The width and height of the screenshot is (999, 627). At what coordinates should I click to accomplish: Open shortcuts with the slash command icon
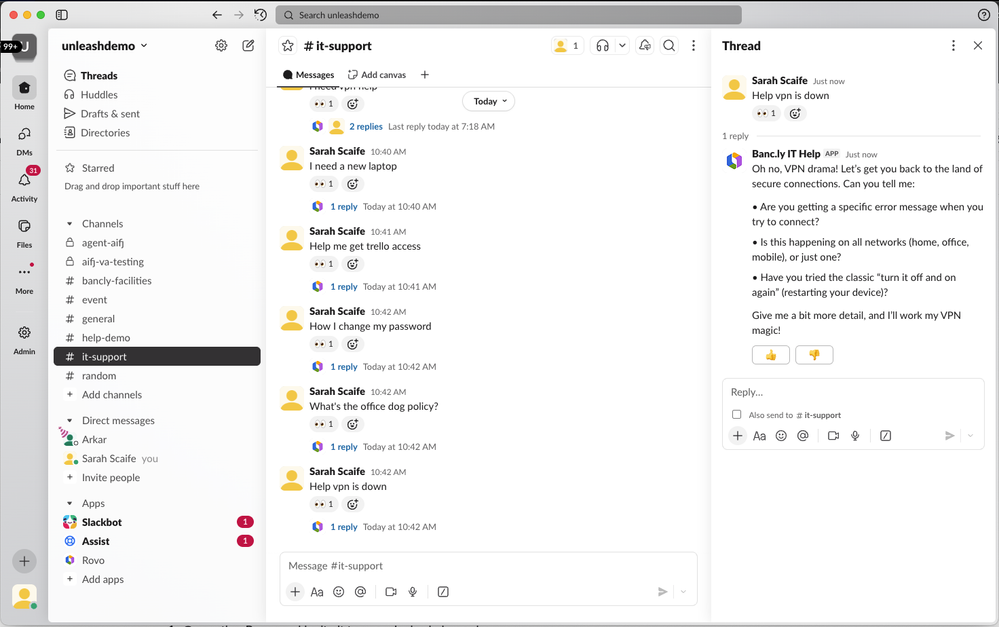click(x=442, y=592)
